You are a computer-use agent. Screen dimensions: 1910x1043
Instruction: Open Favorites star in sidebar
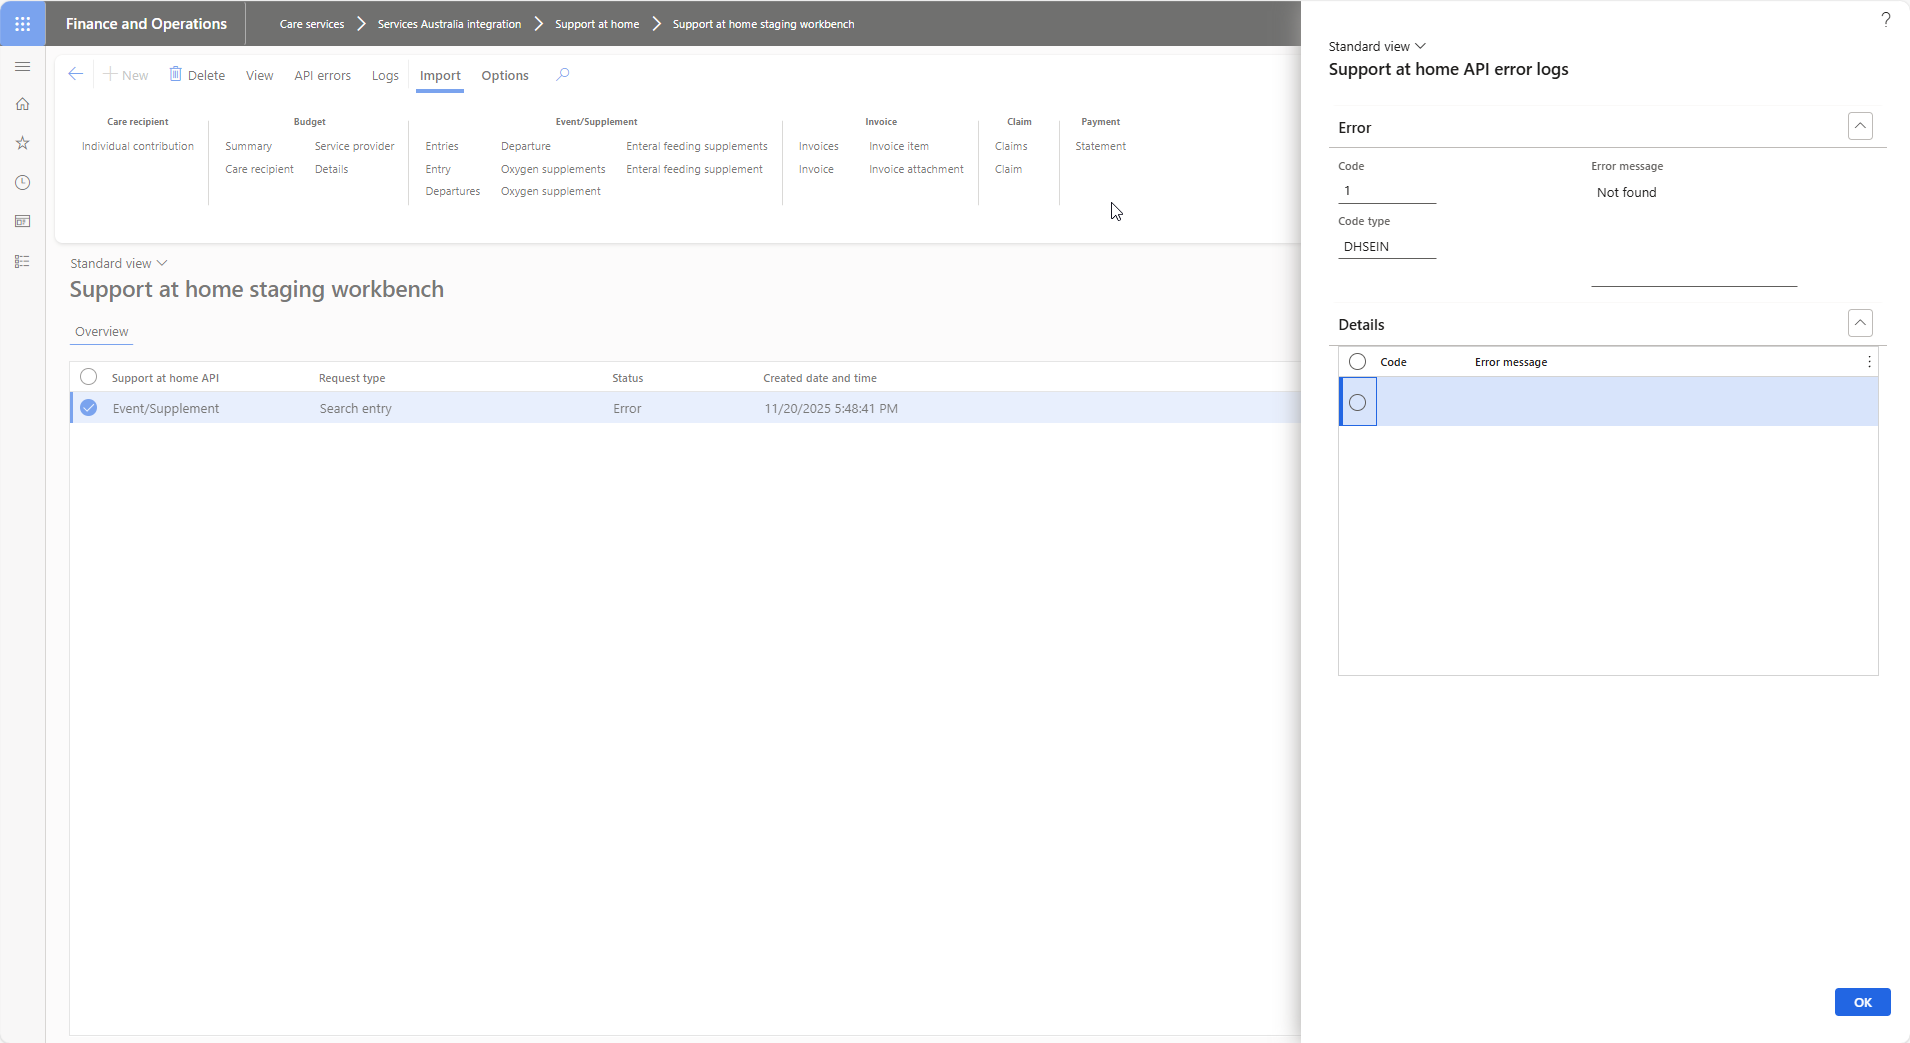pos(22,143)
